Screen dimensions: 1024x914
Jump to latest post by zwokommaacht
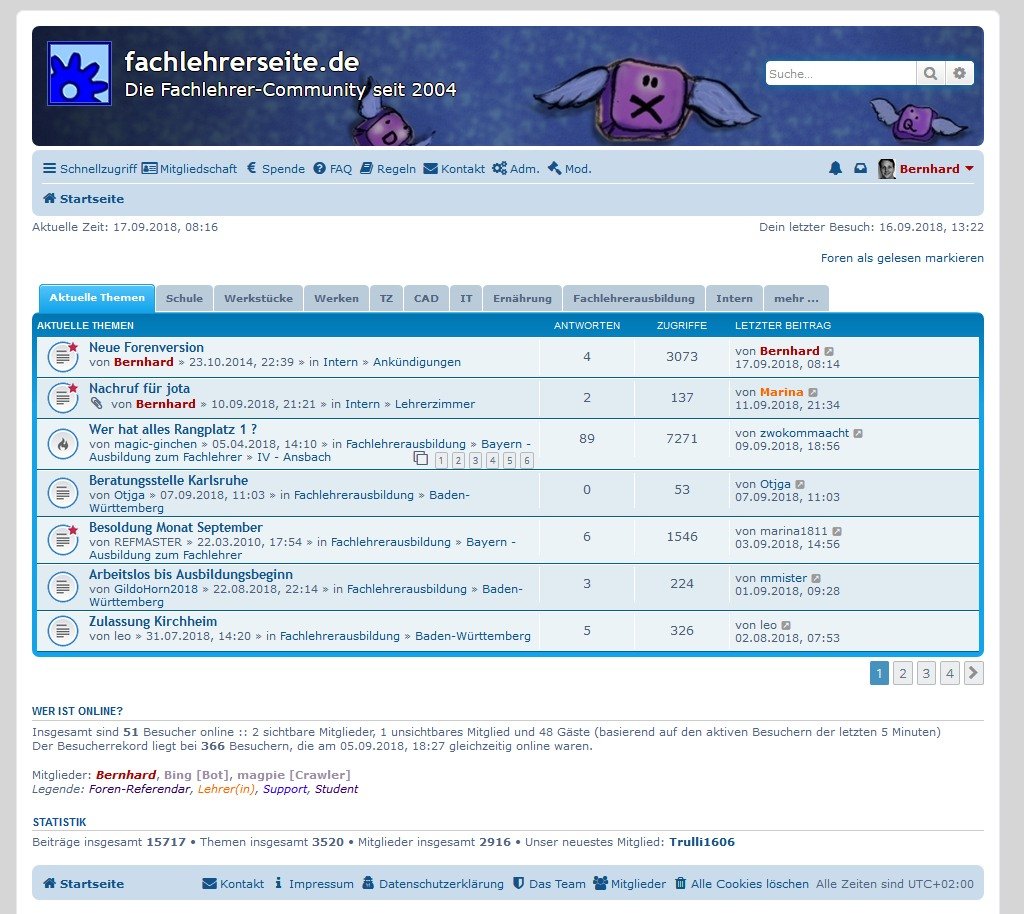(x=858, y=433)
